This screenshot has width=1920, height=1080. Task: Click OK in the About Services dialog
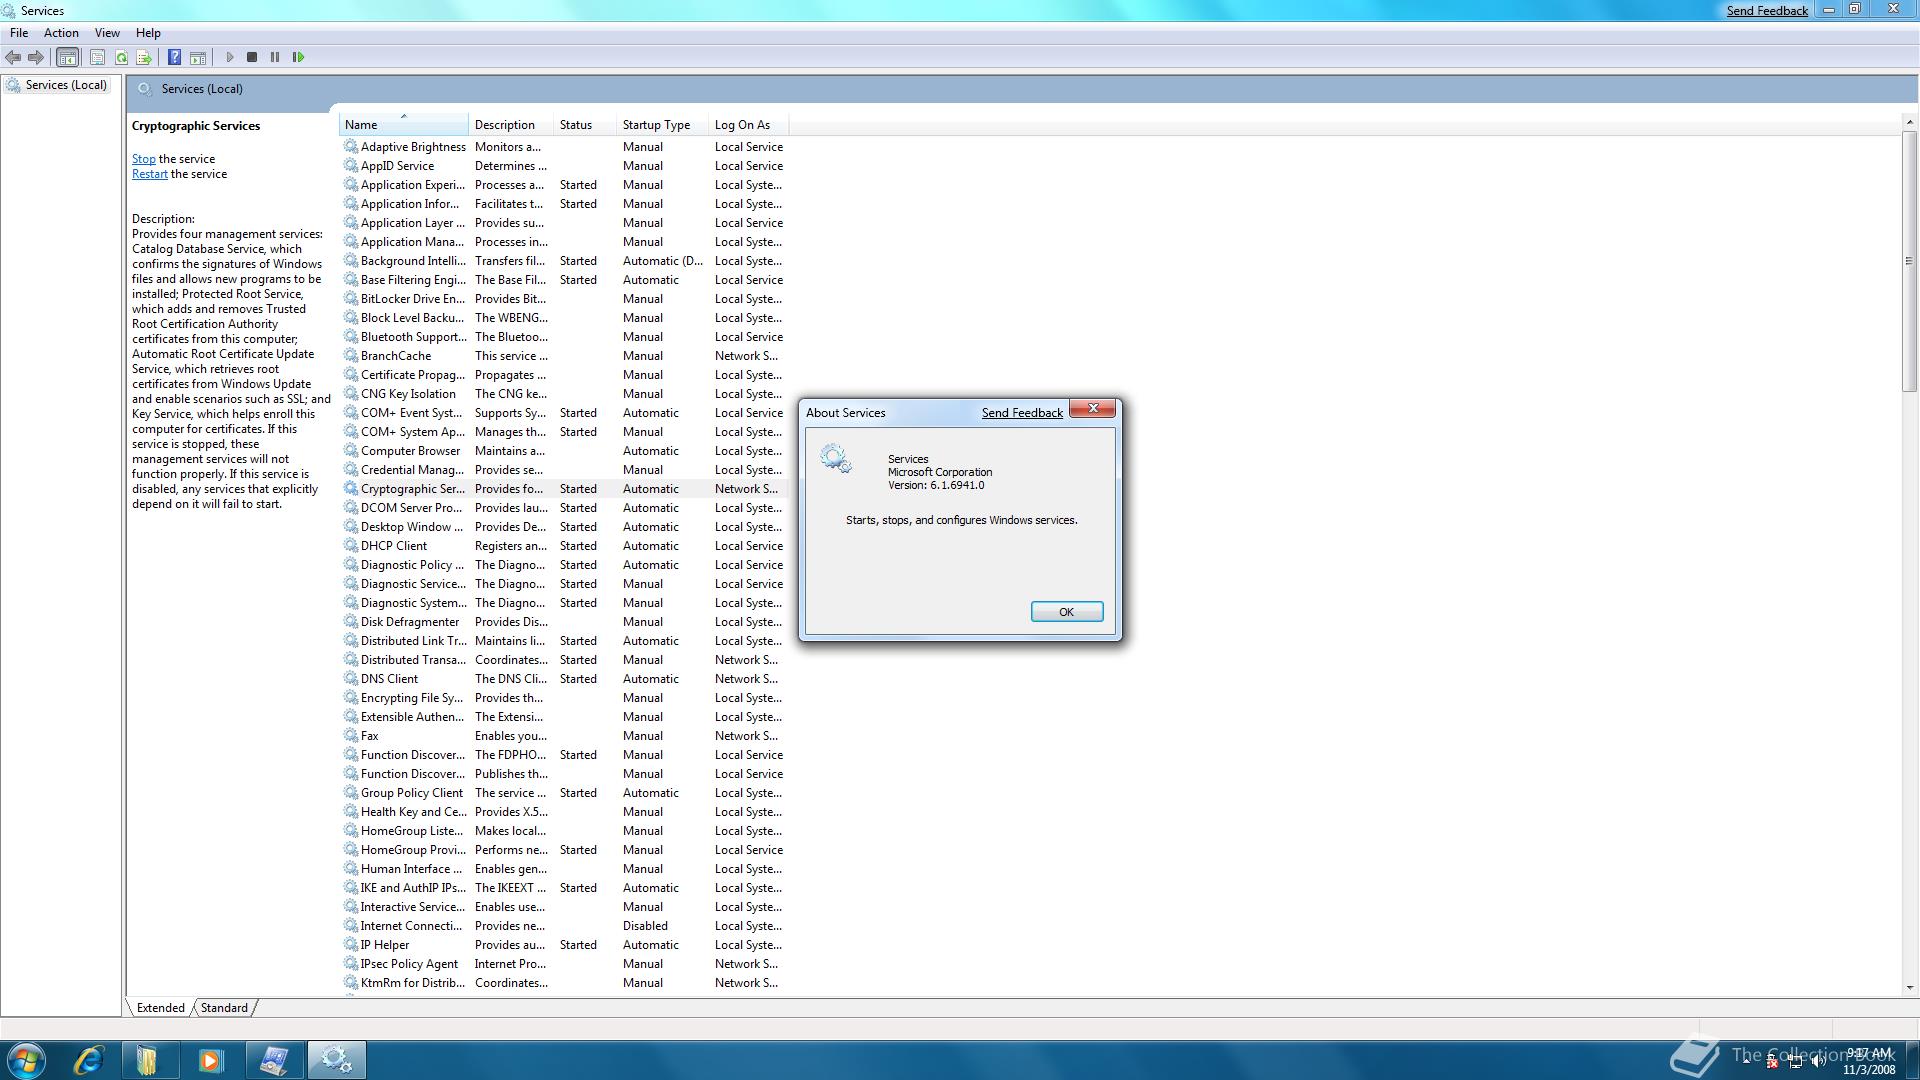[1066, 612]
